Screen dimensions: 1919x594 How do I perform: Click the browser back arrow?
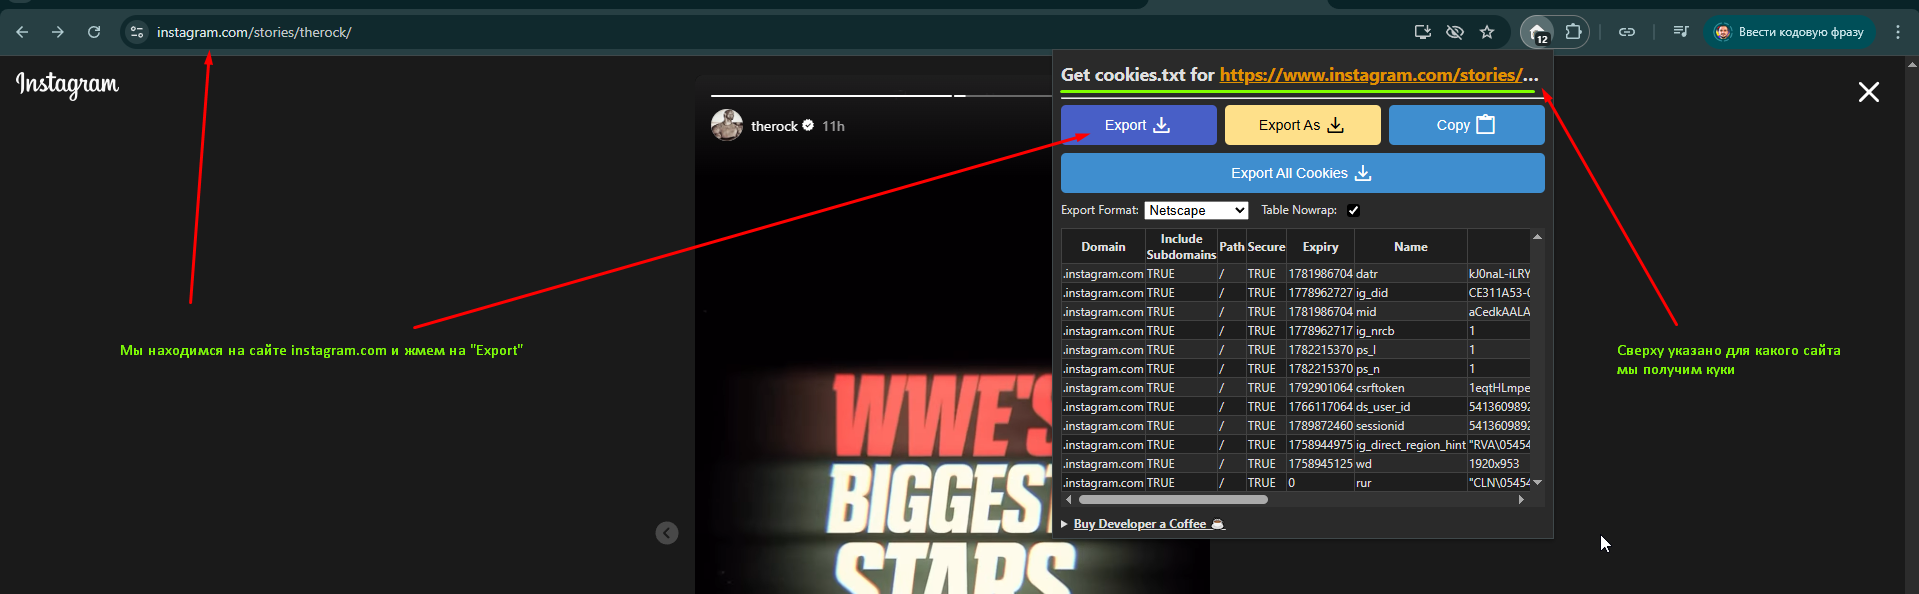[22, 32]
